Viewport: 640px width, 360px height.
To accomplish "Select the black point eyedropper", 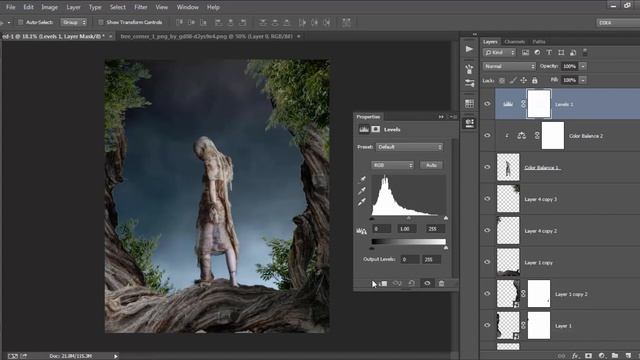I will click(362, 179).
